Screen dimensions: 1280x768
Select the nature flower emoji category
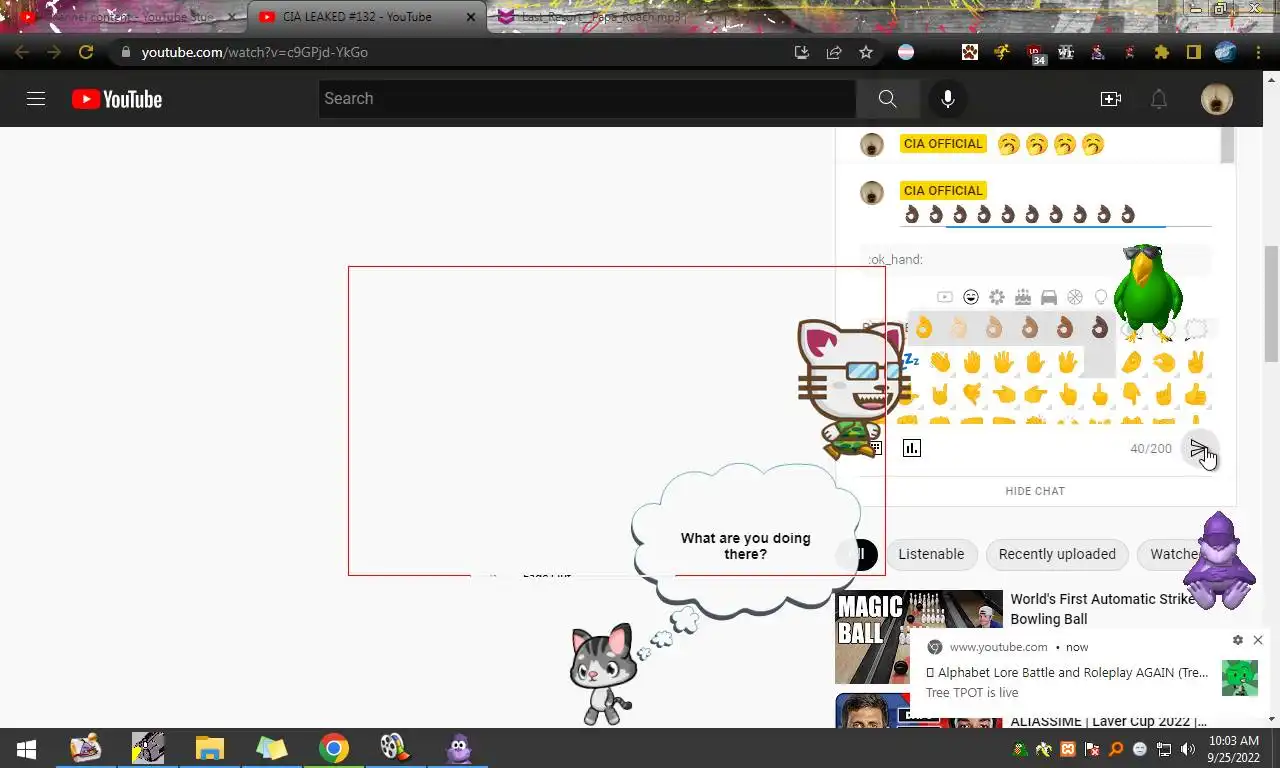997,297
